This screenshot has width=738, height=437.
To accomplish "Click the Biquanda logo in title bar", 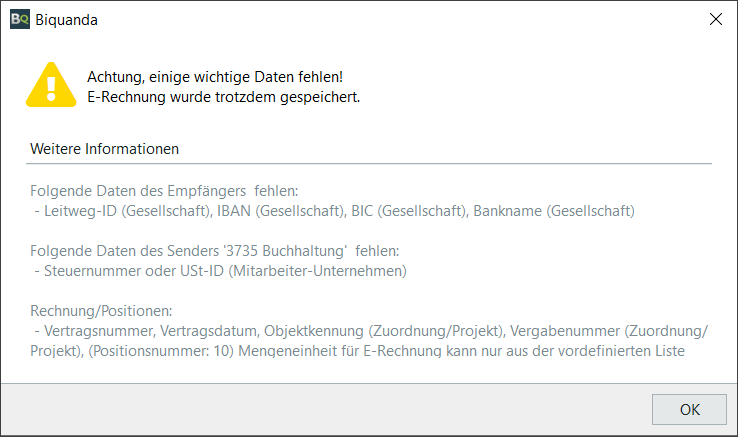I will coord(20,19).
